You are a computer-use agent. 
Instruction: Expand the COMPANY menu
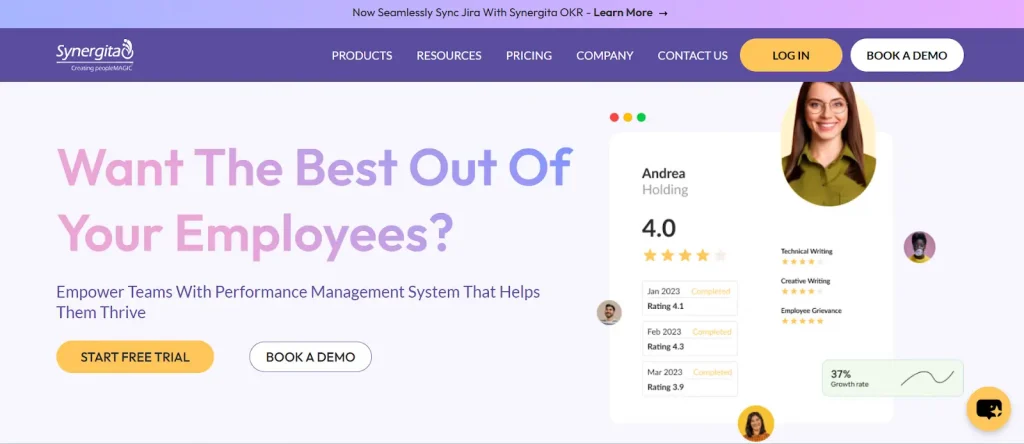point(605,56)
